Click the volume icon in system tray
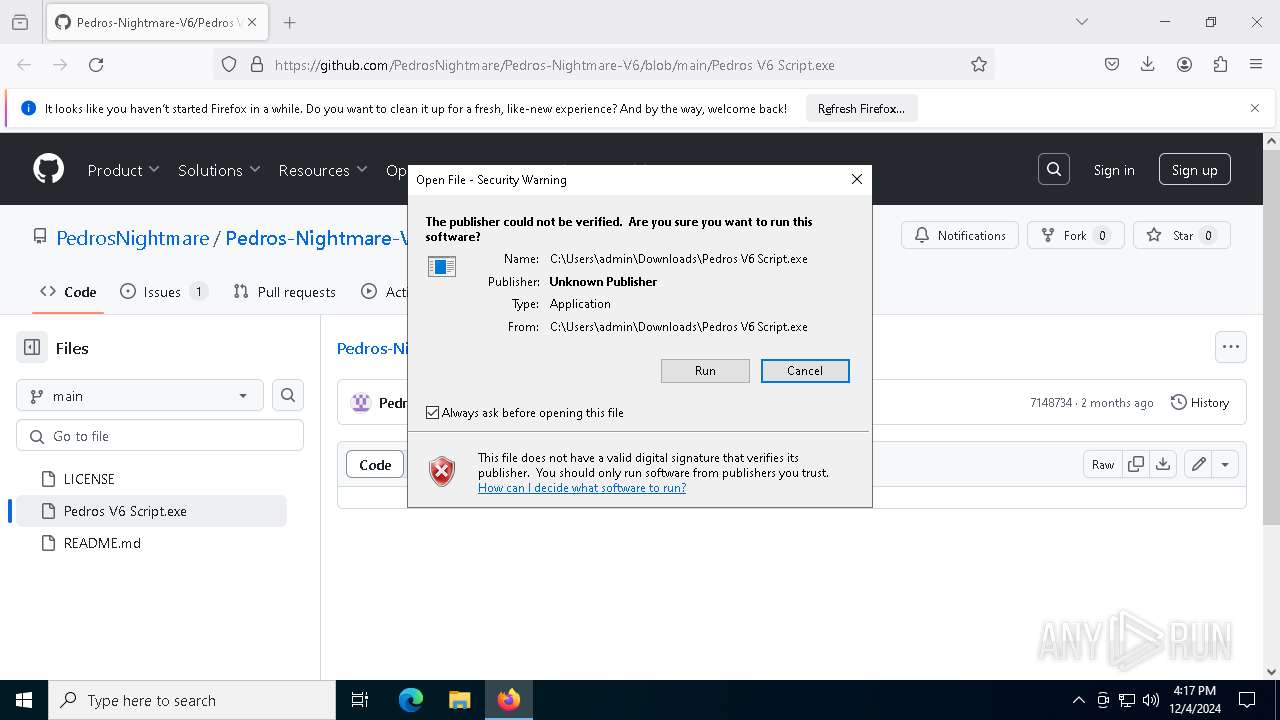The height and width of the screenshot is (720, 1280). tap(1151, 700)
